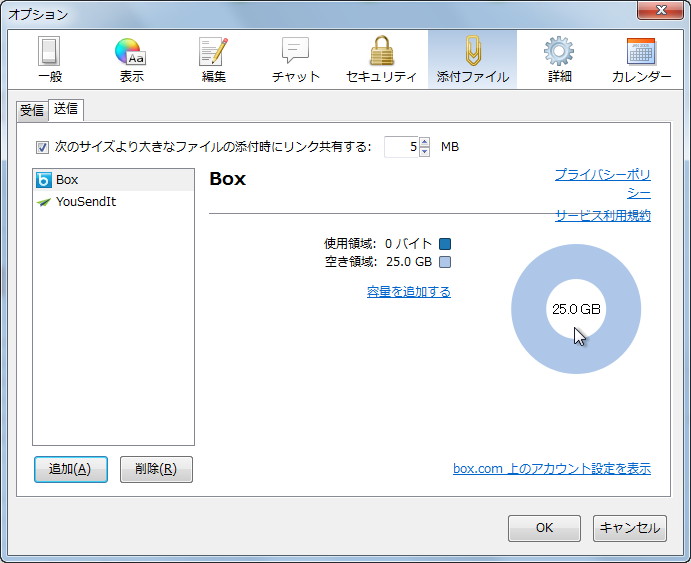
Task: Click the 追加(A) button
Action: click(71, 469)
